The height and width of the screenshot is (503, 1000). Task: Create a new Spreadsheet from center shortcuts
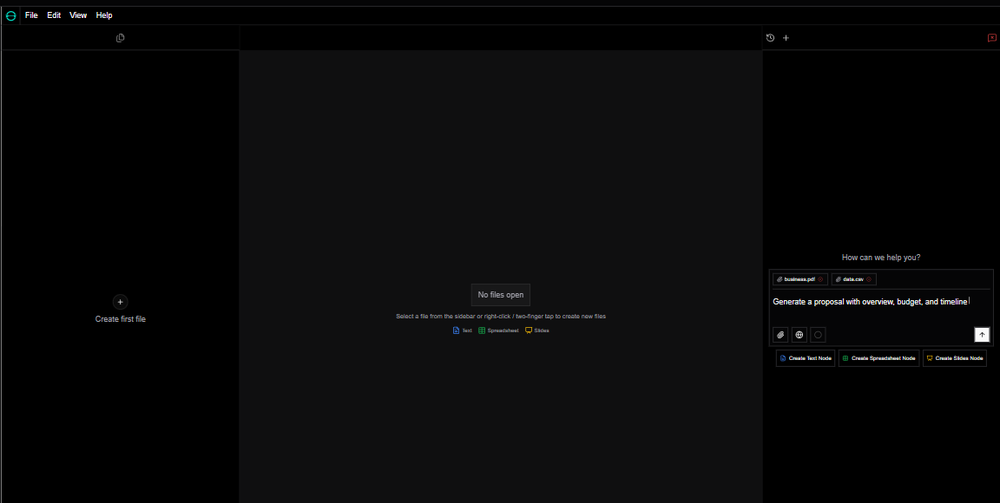coord(499,330)
